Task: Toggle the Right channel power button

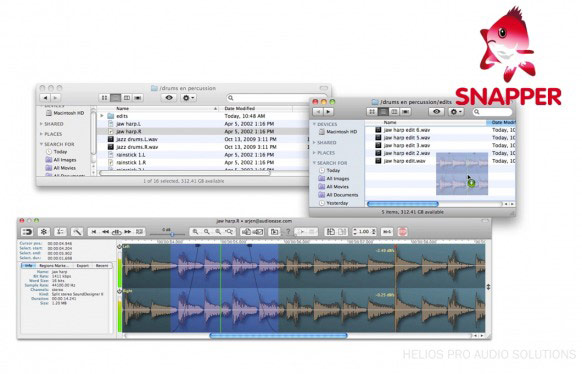Action: (120, 291)
